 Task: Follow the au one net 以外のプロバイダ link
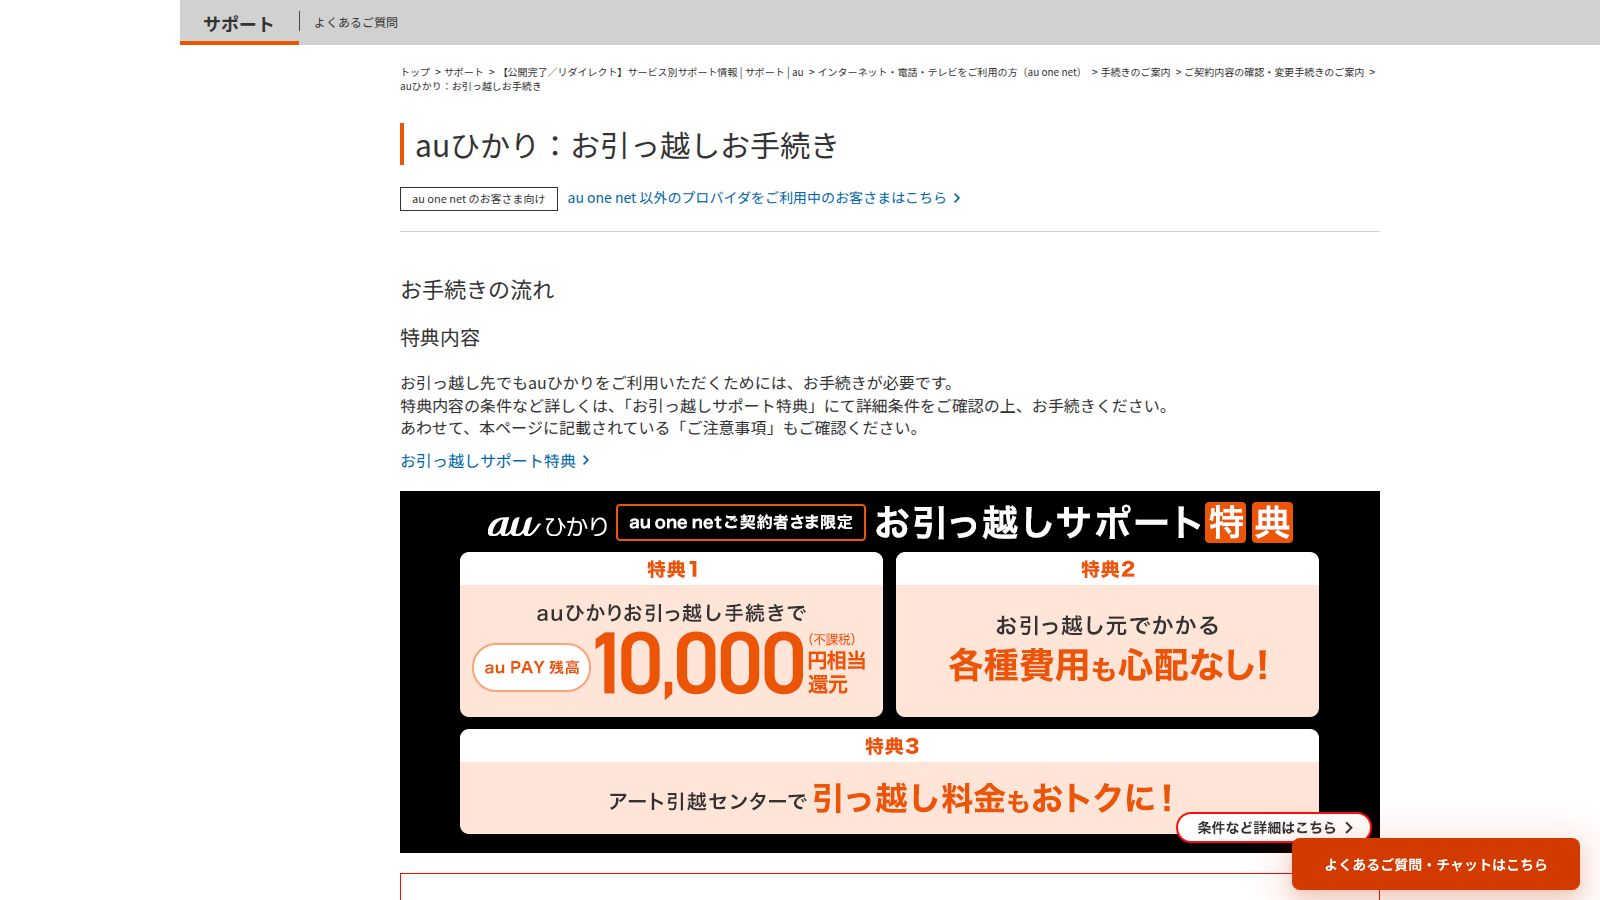tap(764, 198)
